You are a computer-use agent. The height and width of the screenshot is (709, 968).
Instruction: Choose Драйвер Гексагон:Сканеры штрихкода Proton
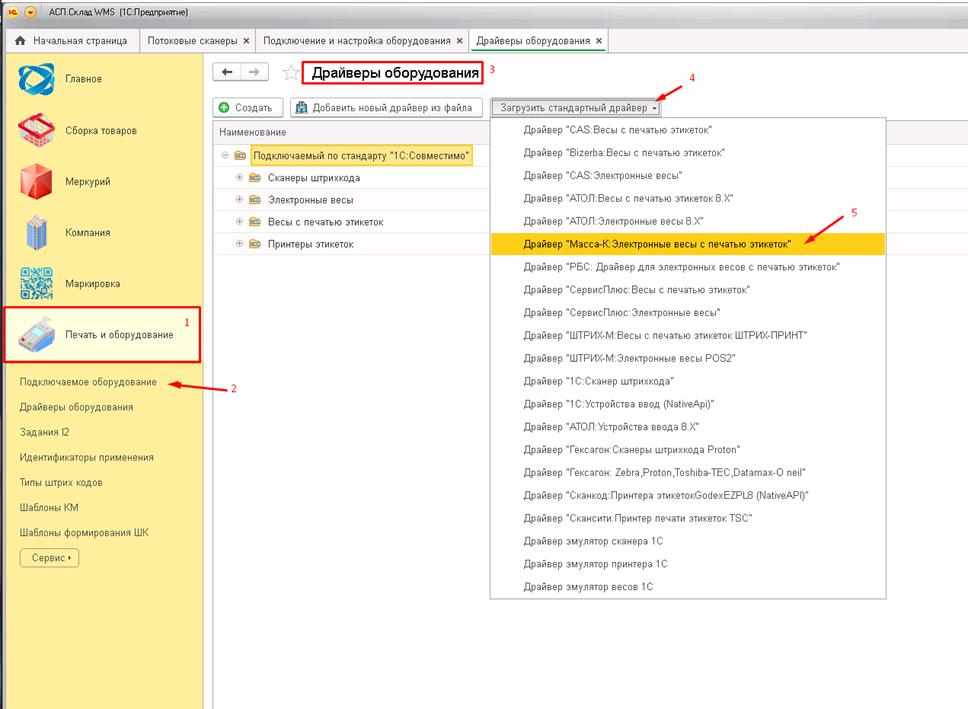pos(688,450)
